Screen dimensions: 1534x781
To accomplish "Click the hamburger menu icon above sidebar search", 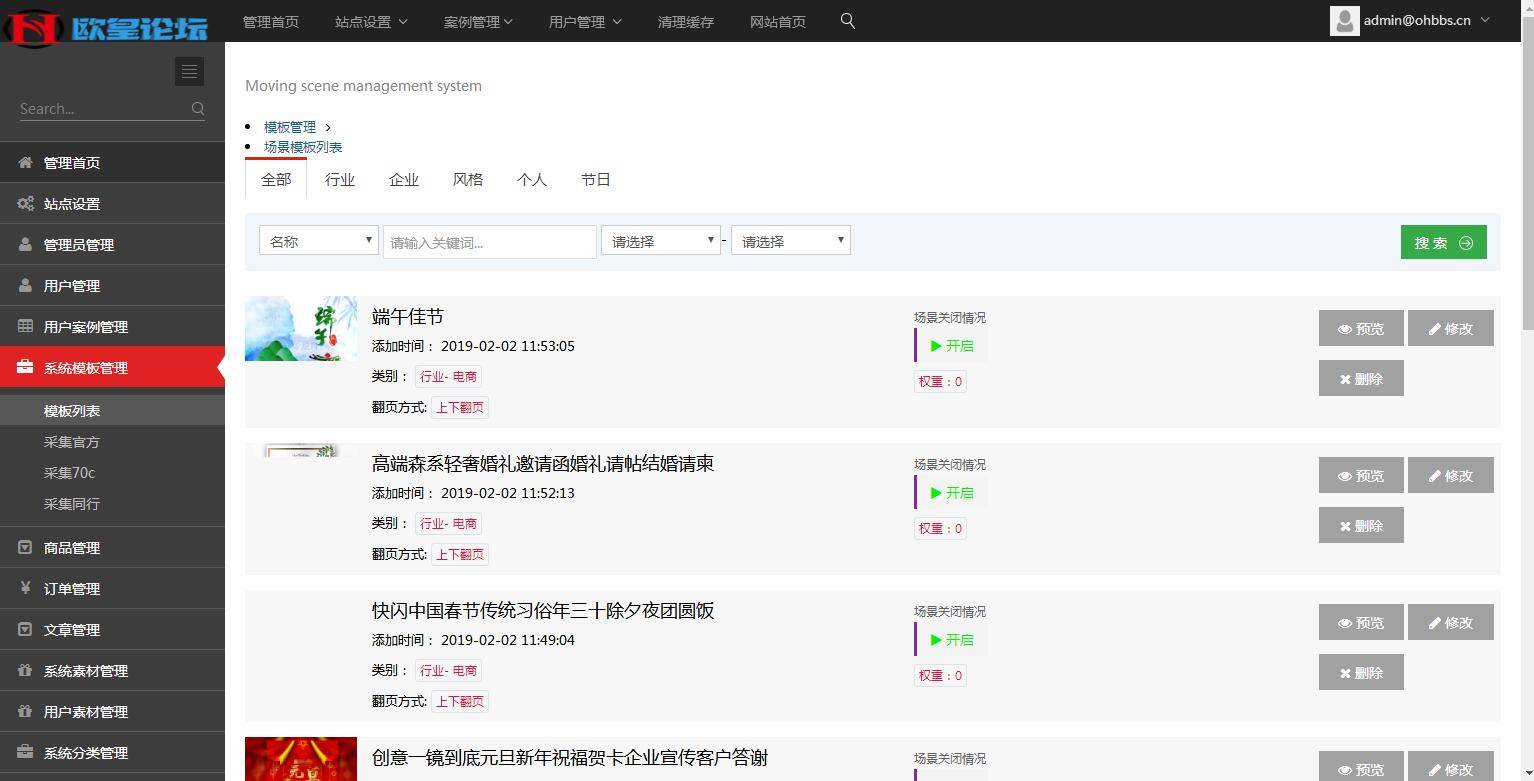I will click(189, 71).
